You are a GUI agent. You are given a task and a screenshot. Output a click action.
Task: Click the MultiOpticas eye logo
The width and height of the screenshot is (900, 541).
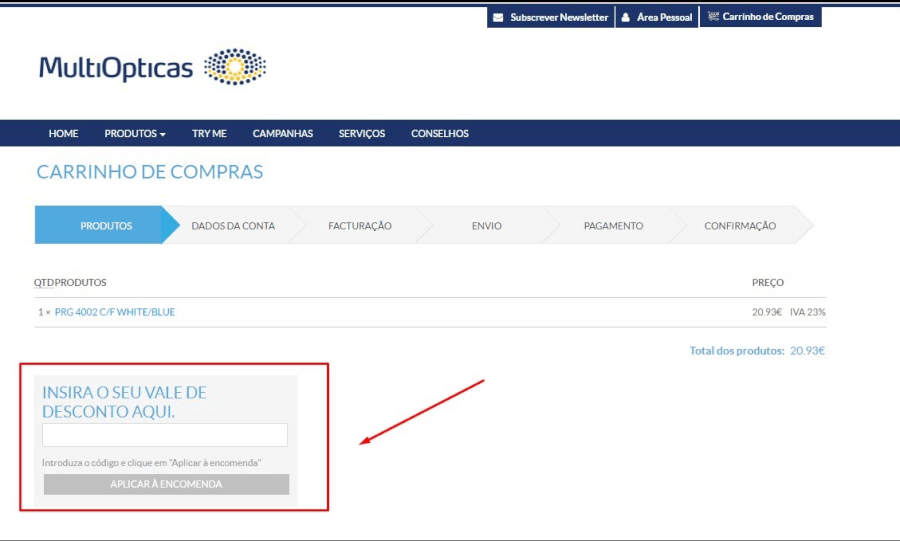tap(235, 67)
